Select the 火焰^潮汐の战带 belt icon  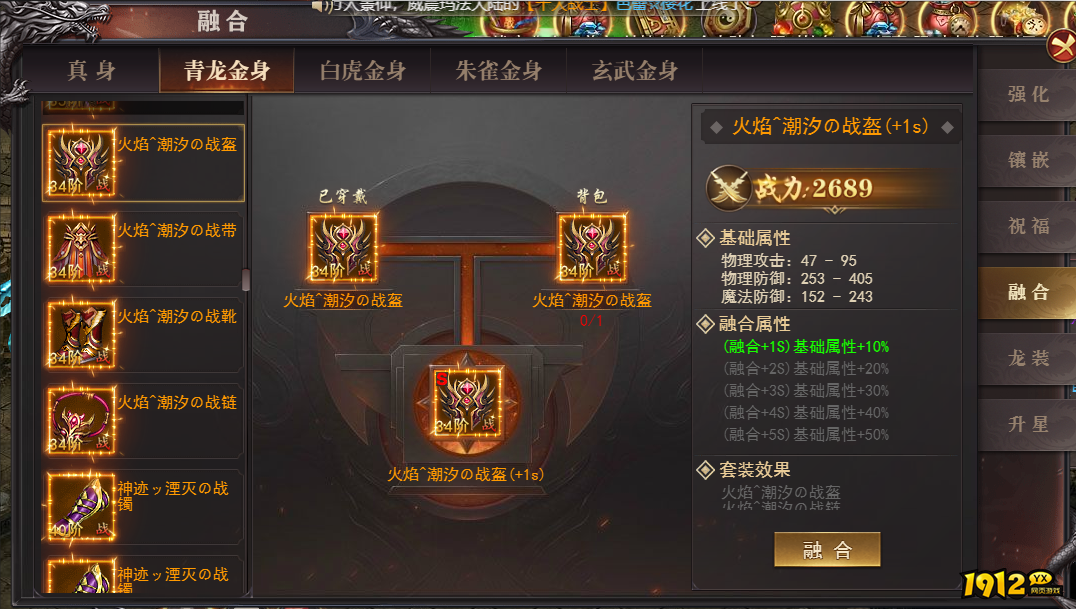coord(80,249)
